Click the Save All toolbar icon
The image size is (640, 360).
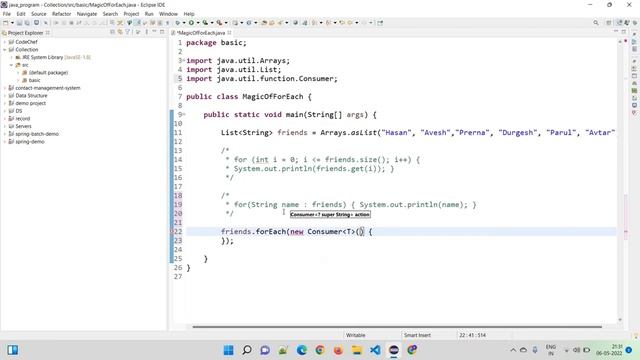pos(27,23)
